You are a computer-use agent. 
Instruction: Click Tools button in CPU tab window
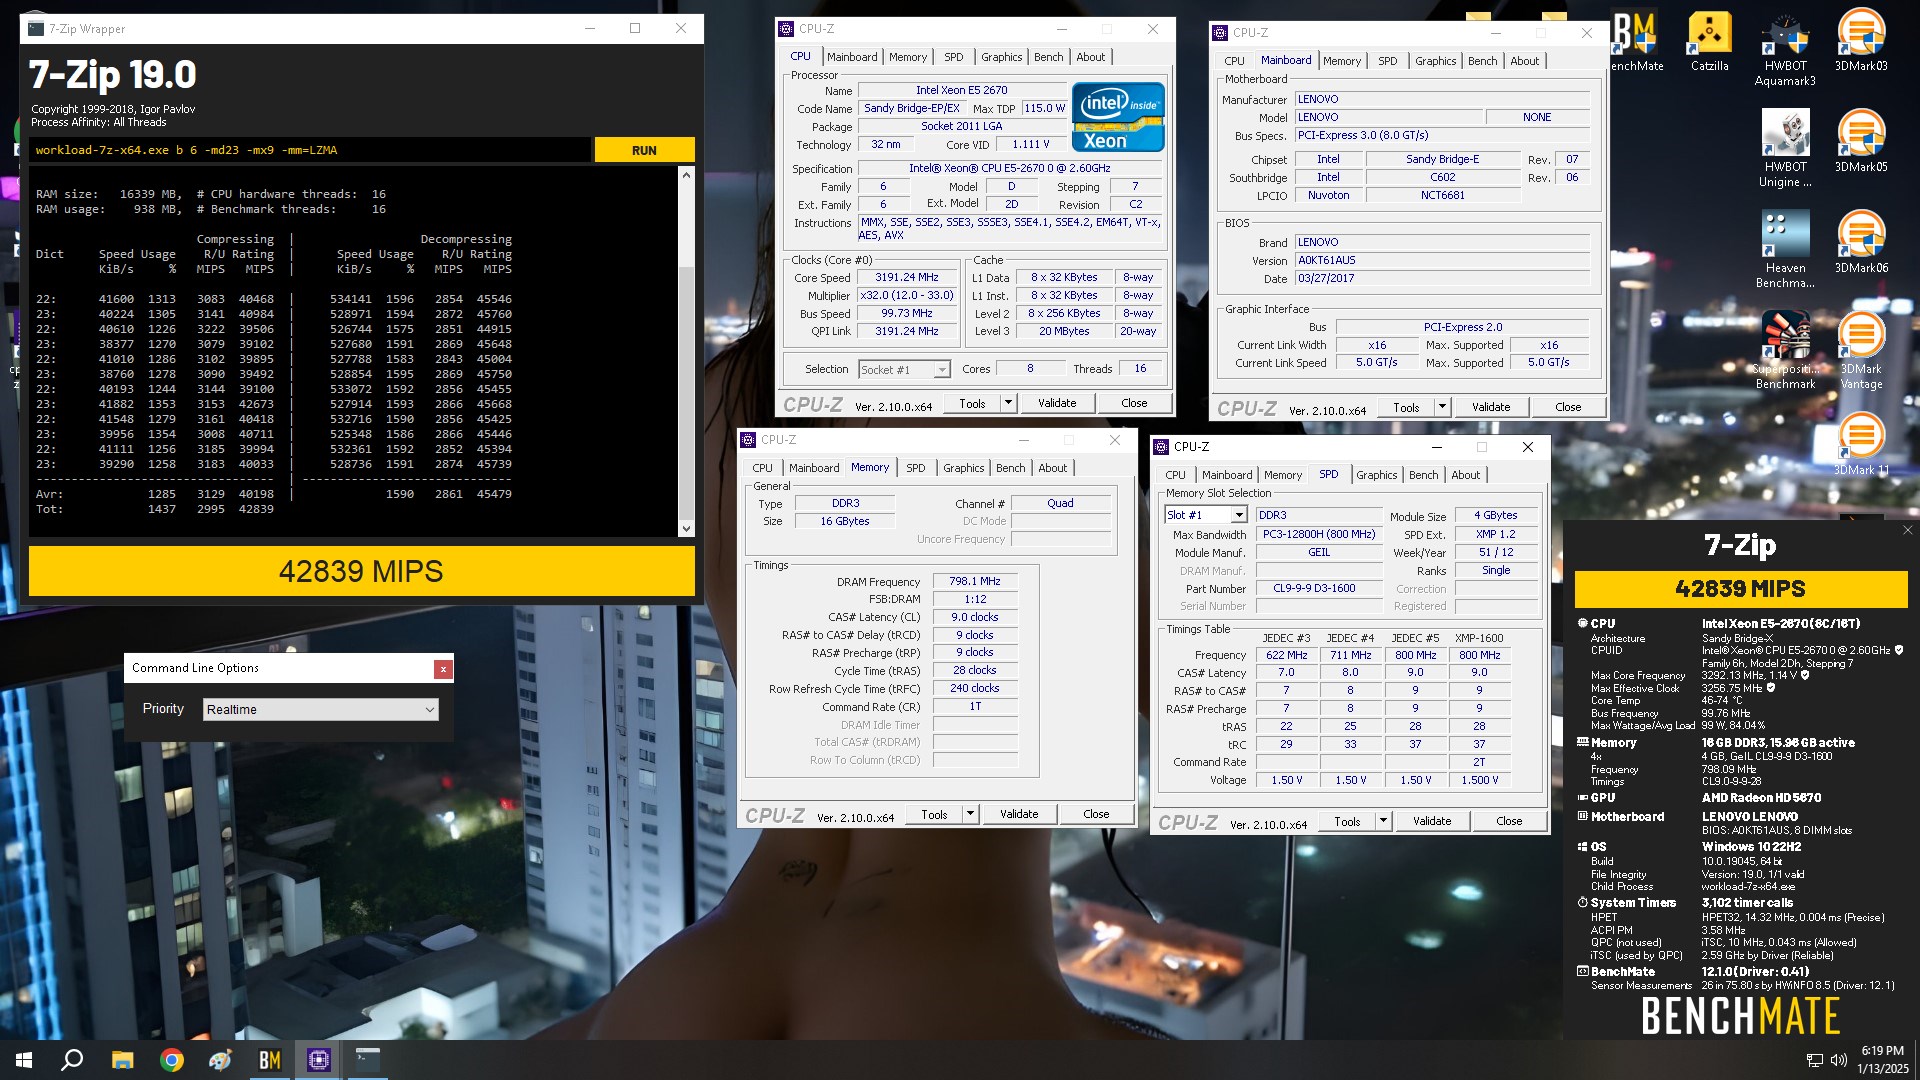click(x=972, y=403)
